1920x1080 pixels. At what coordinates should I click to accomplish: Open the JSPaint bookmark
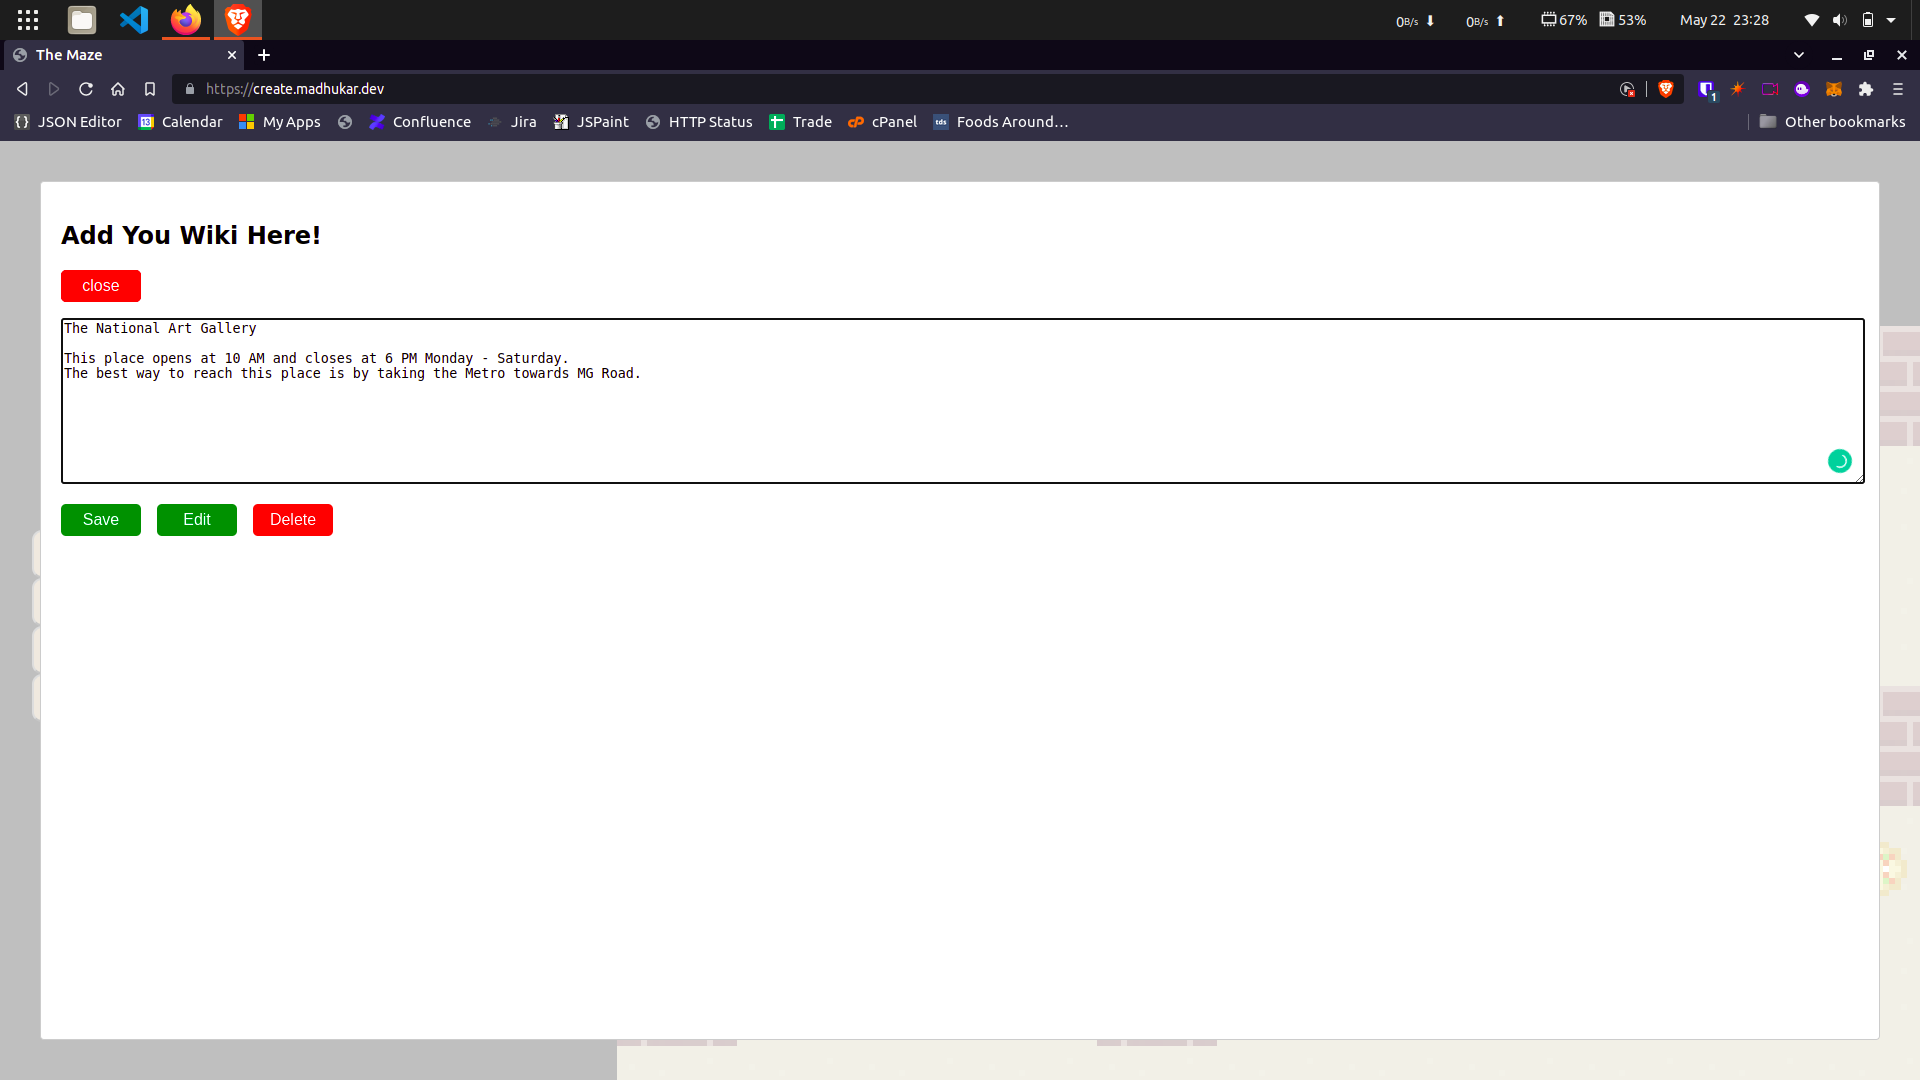591,122
